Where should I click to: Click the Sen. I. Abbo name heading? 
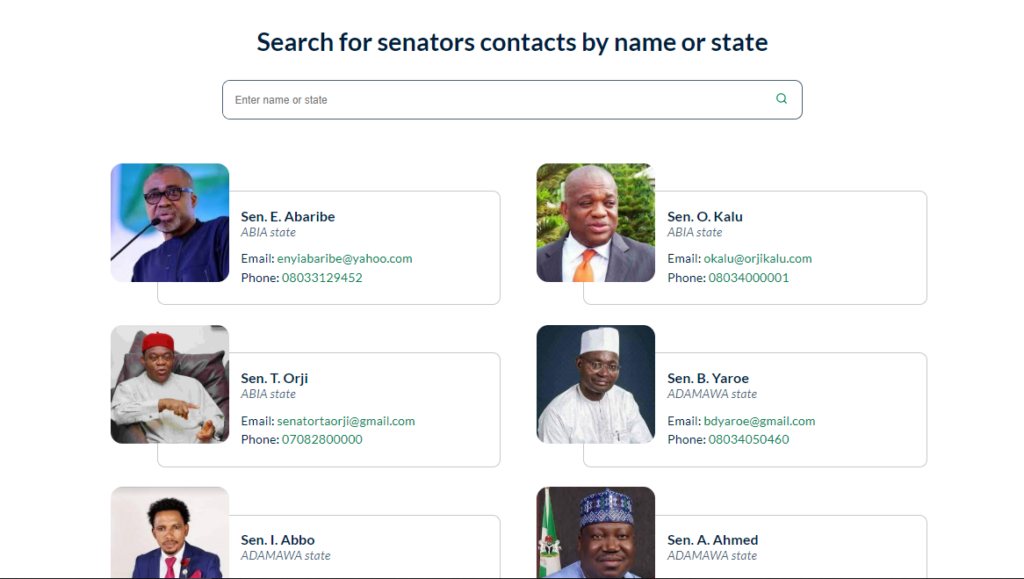click(x=277, y=540)
